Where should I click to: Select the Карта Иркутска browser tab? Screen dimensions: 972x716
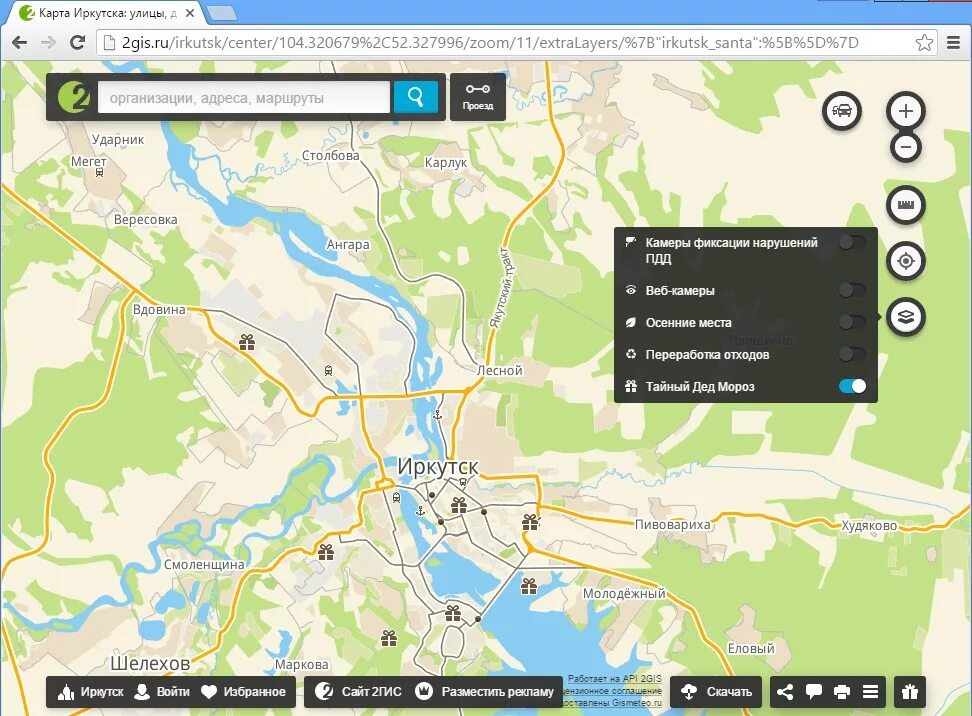tap(107, 13)
